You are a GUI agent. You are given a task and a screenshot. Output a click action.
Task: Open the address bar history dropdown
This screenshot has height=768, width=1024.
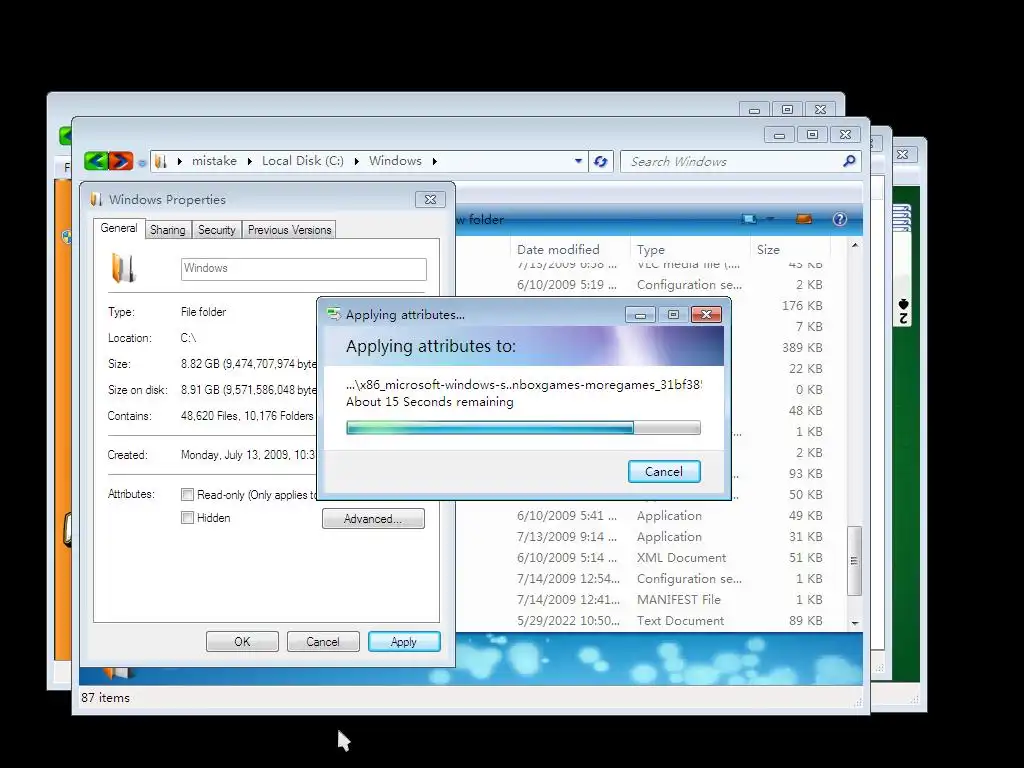coord(578,161)
